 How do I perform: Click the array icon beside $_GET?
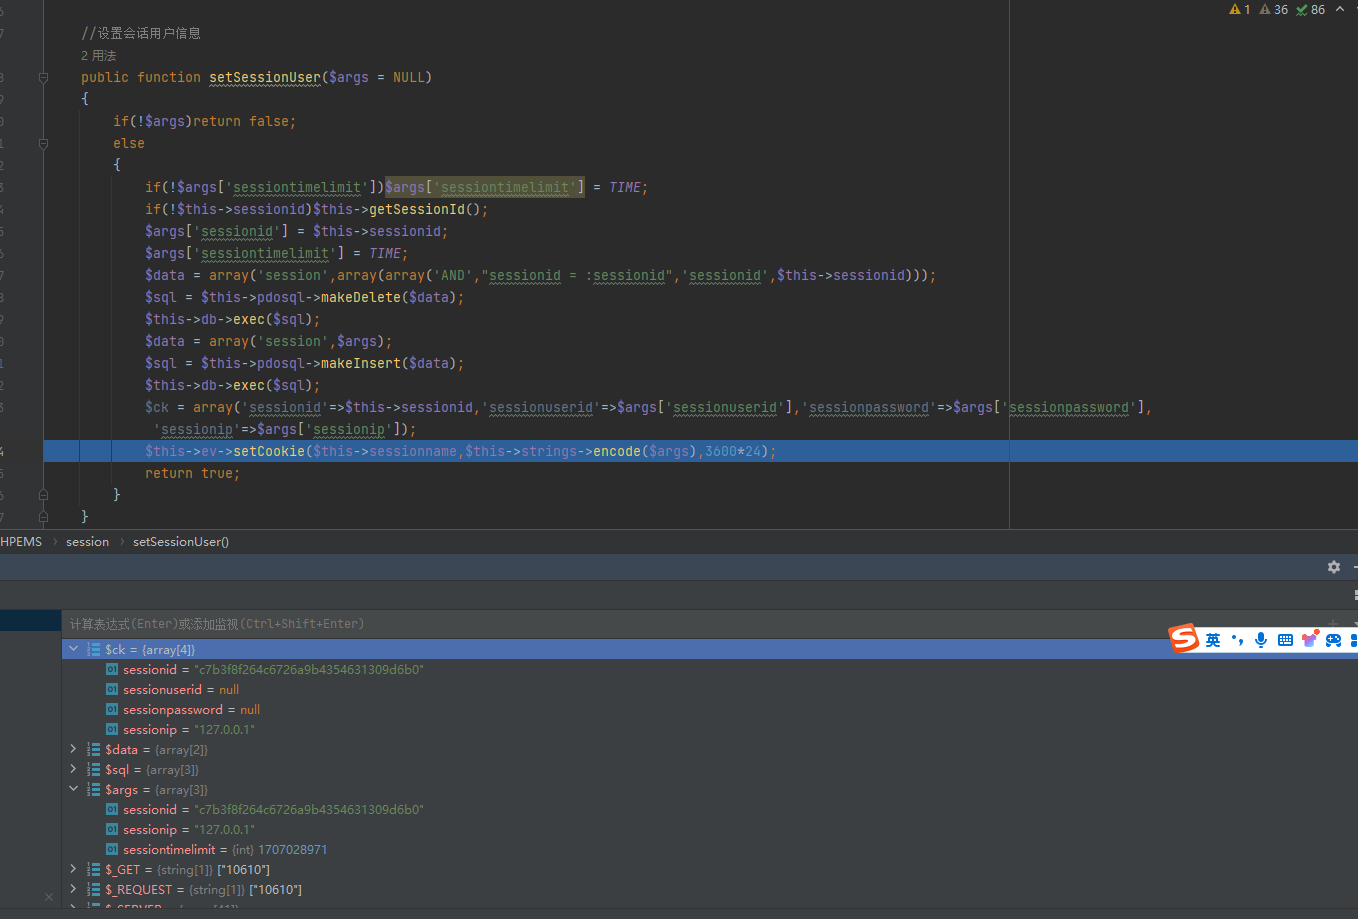[x=93, y=870]
